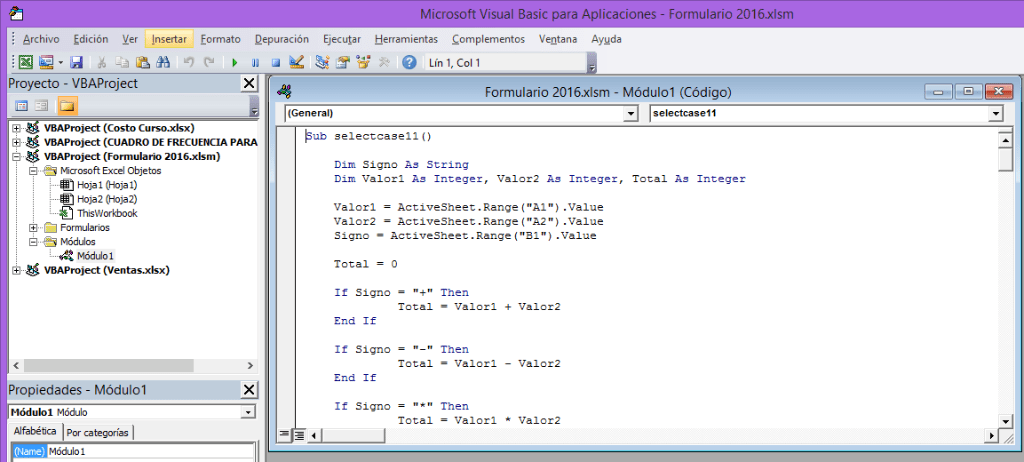Image resolution: width=1024 pixels, height=462 pixels.
Task: Toggle Full Module View icon in code window
Action: click(x=298, y=435)
